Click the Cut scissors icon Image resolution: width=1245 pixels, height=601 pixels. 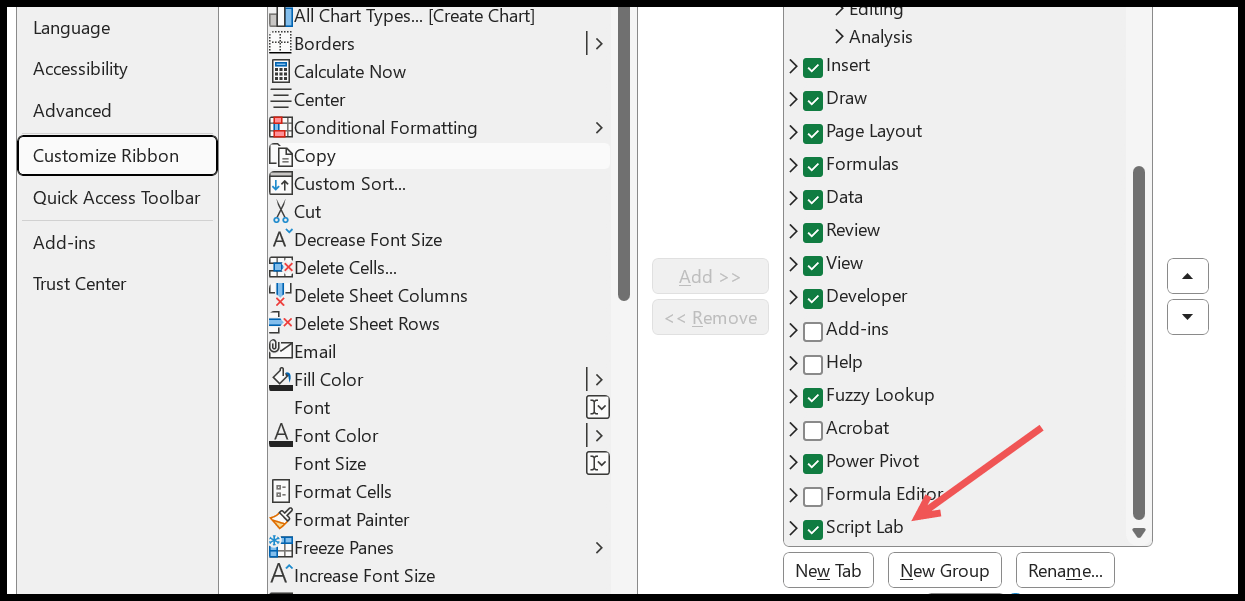click(x=280, y=212)
